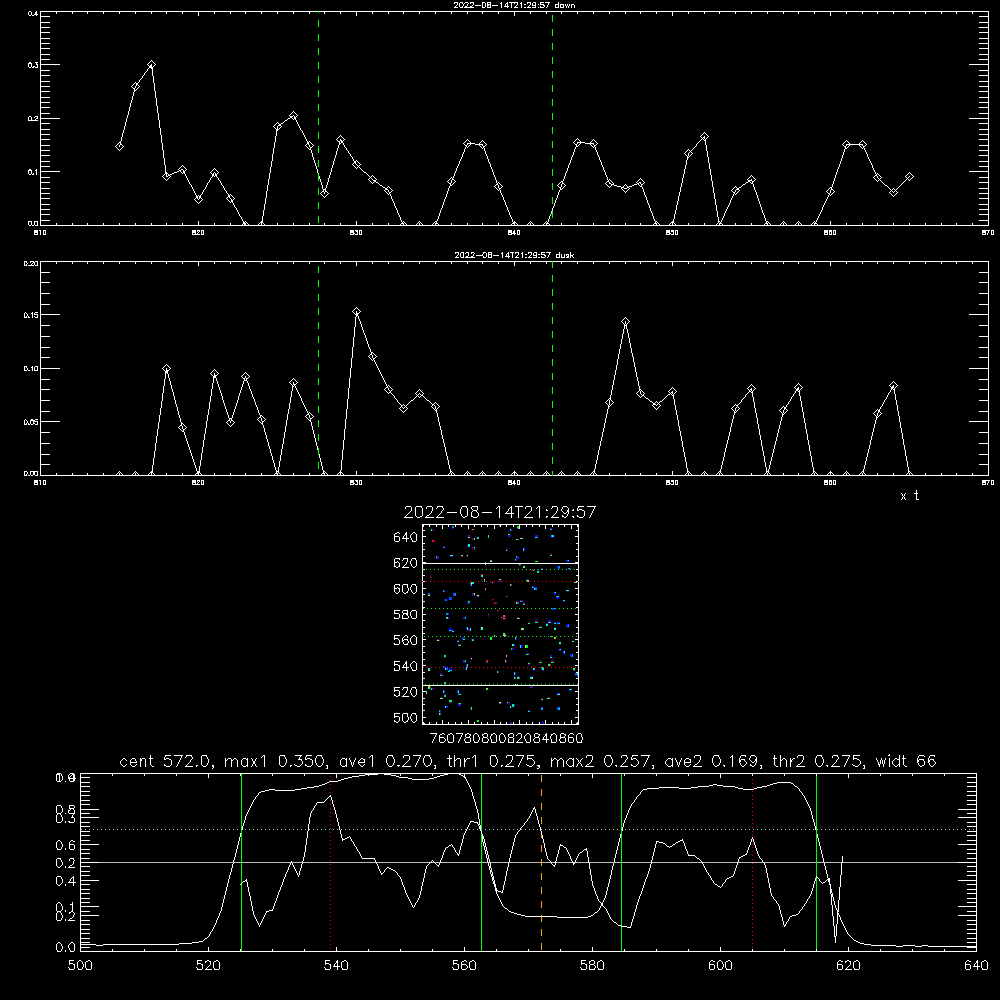The height and width of the screenshot is (1000, 1000).
Task: Click the "560" x-axis label of the bottom plot
Action: point(464,966)
